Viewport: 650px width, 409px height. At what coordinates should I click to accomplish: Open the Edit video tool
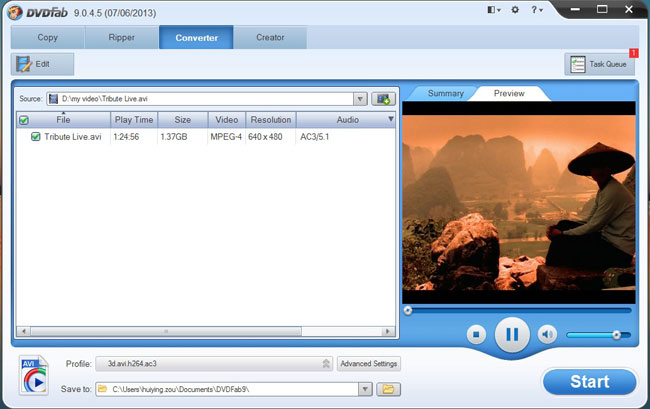(42, 64)
